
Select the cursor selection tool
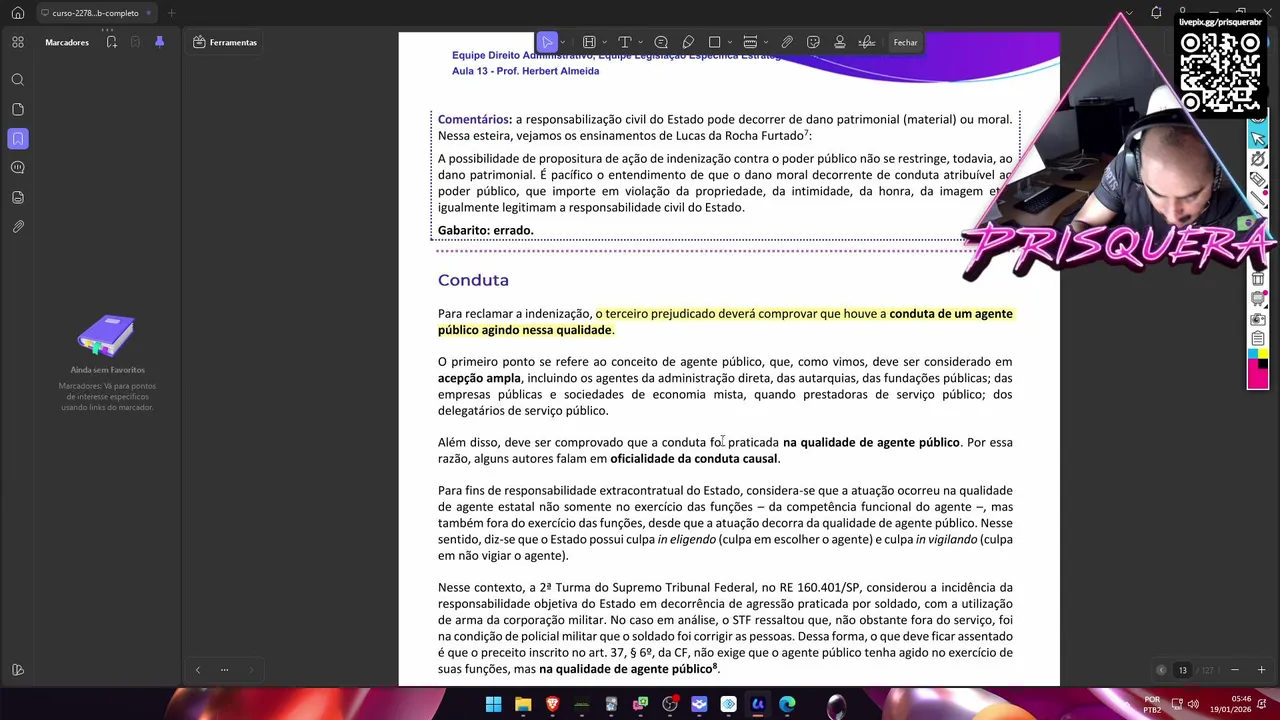[x=546, y=42]
